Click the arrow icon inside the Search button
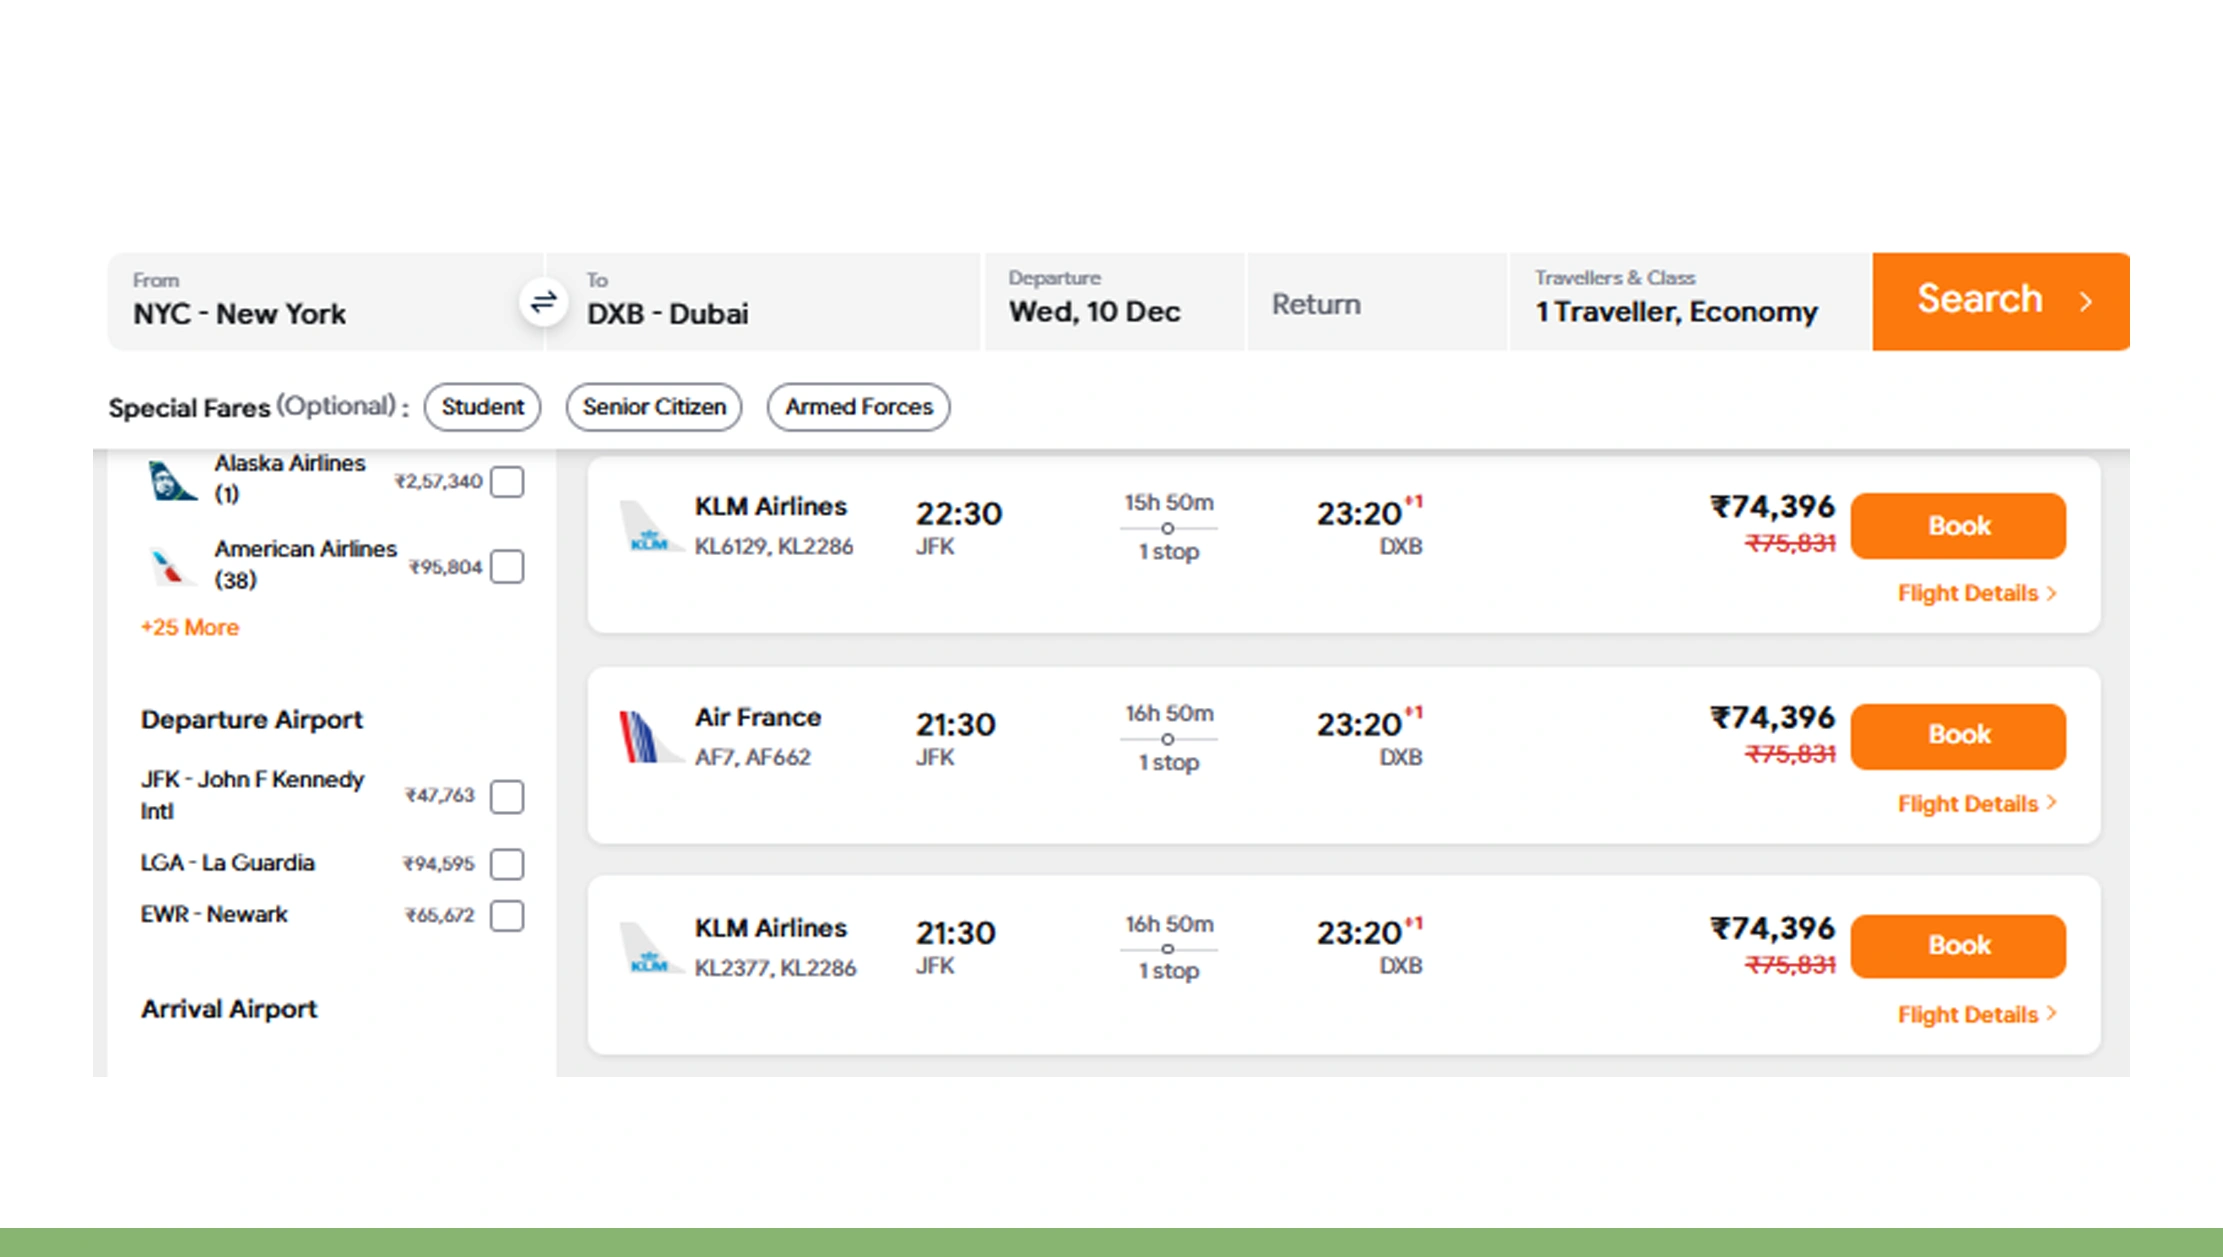This screenshot has height=1257, width=2223. point(2086,301)
